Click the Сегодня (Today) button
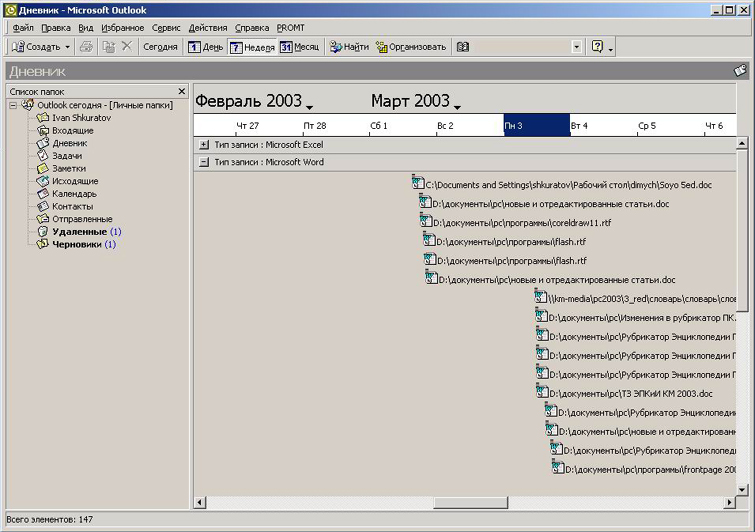The width and height of the screenshot is (755, 532). coord(160,47)
